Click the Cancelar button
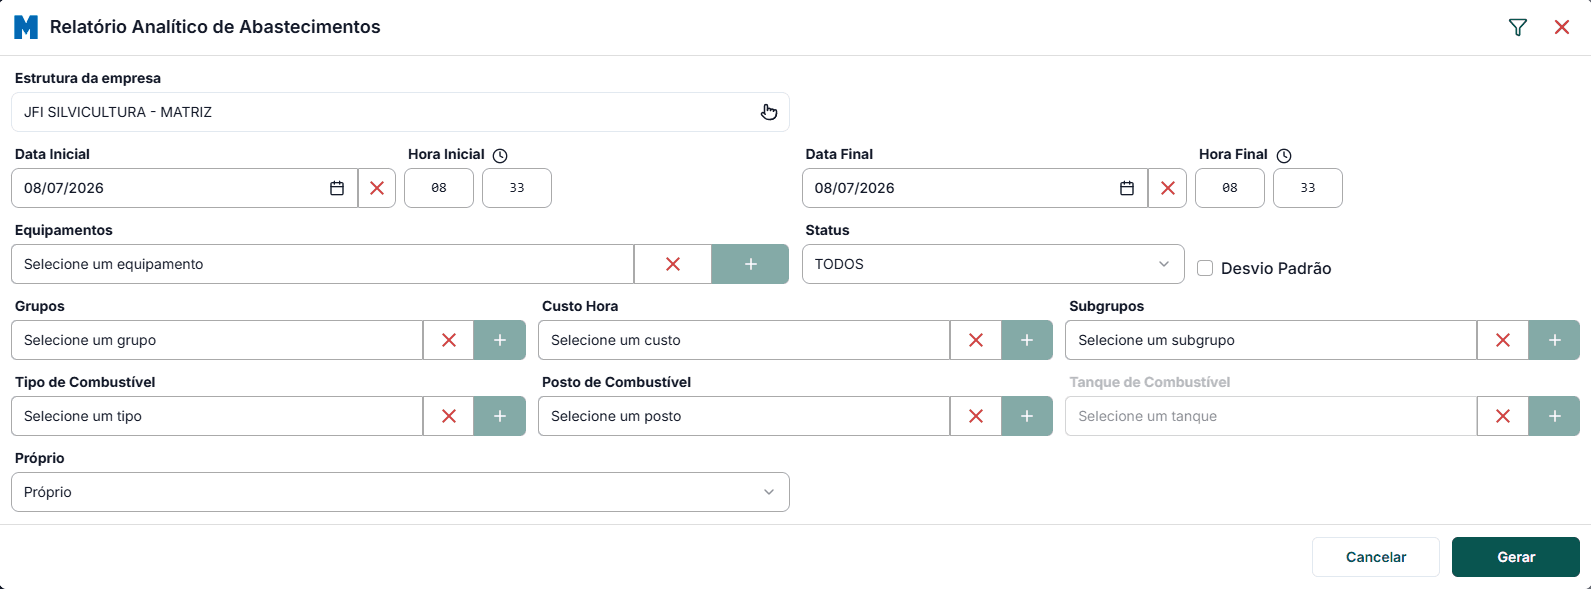The image size is (1591, 589). [1376, 557]
